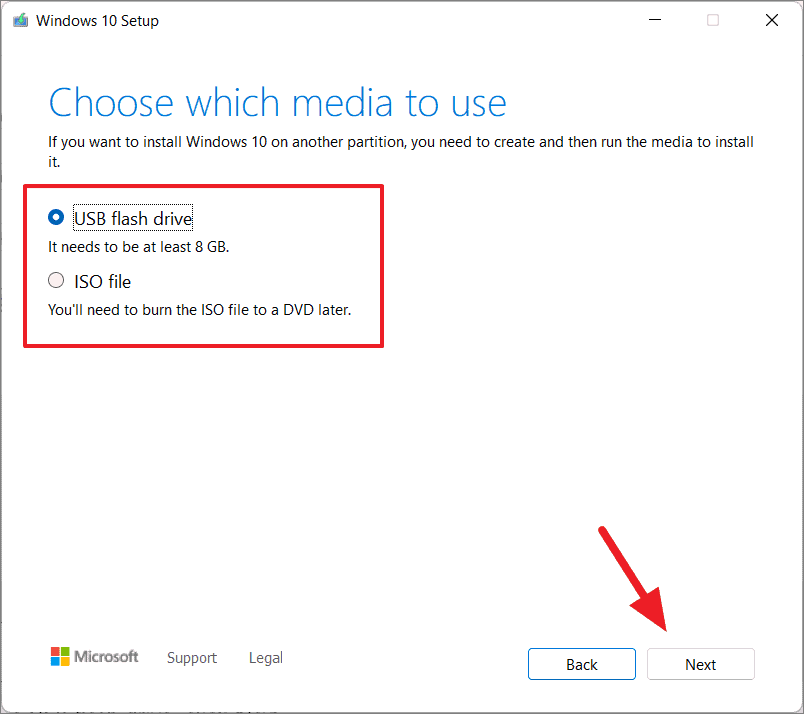804x714 pixels.
Task: Close the Windows 10 Setup window
Action: (772, 19)
